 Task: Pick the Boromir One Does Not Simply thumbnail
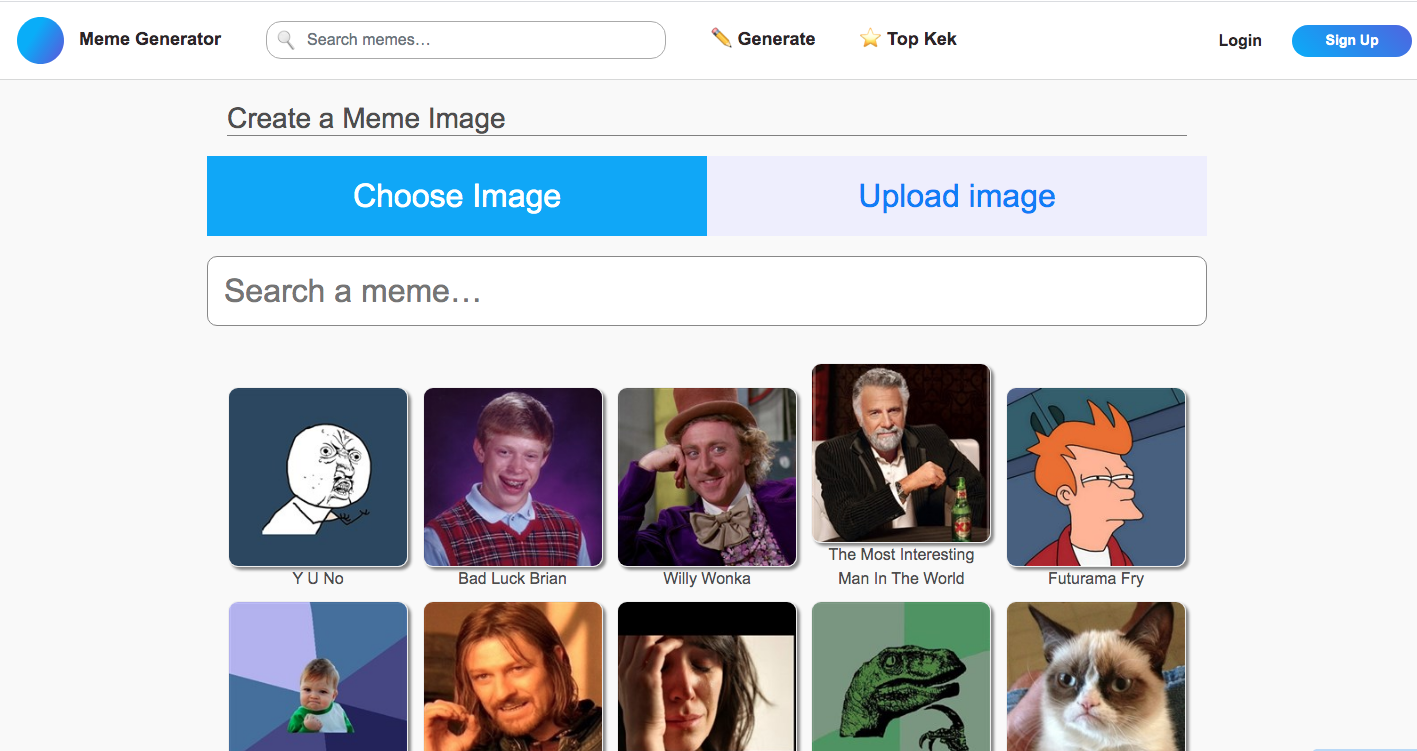pos(513,677)
